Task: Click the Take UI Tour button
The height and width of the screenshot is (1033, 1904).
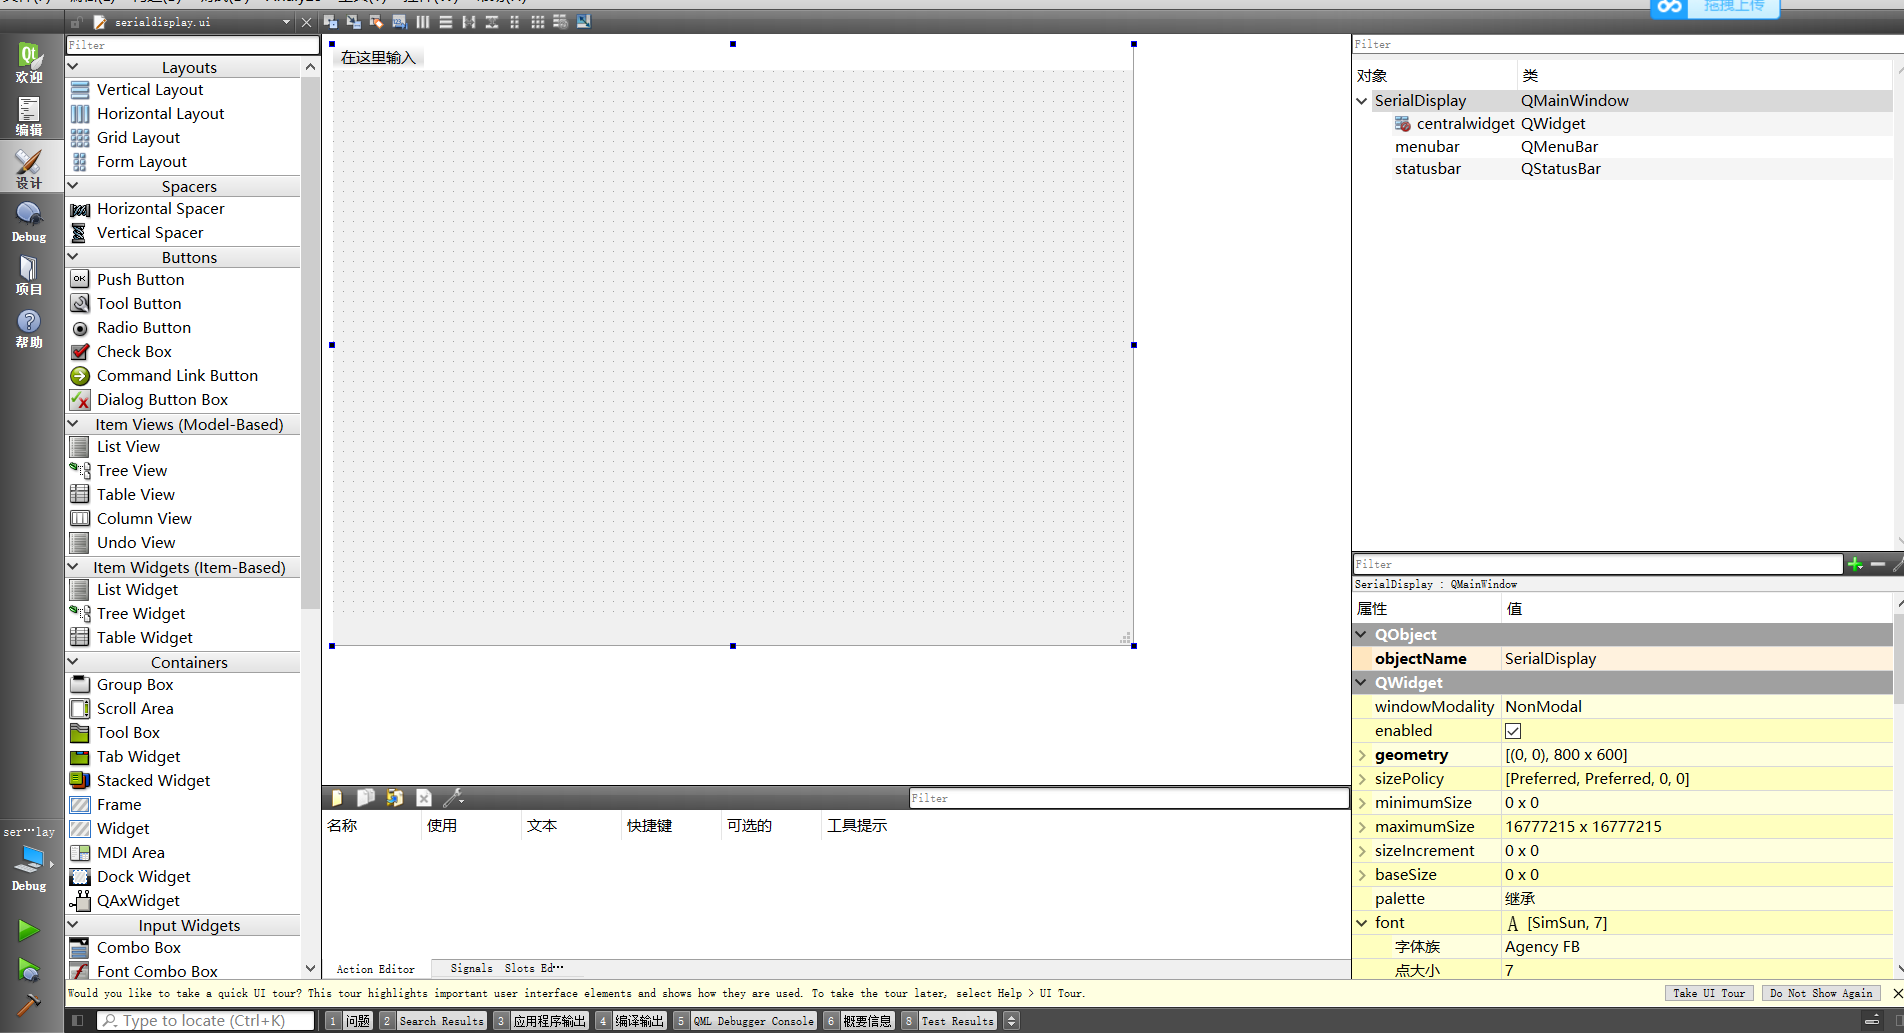Action: pos(1709,993)
